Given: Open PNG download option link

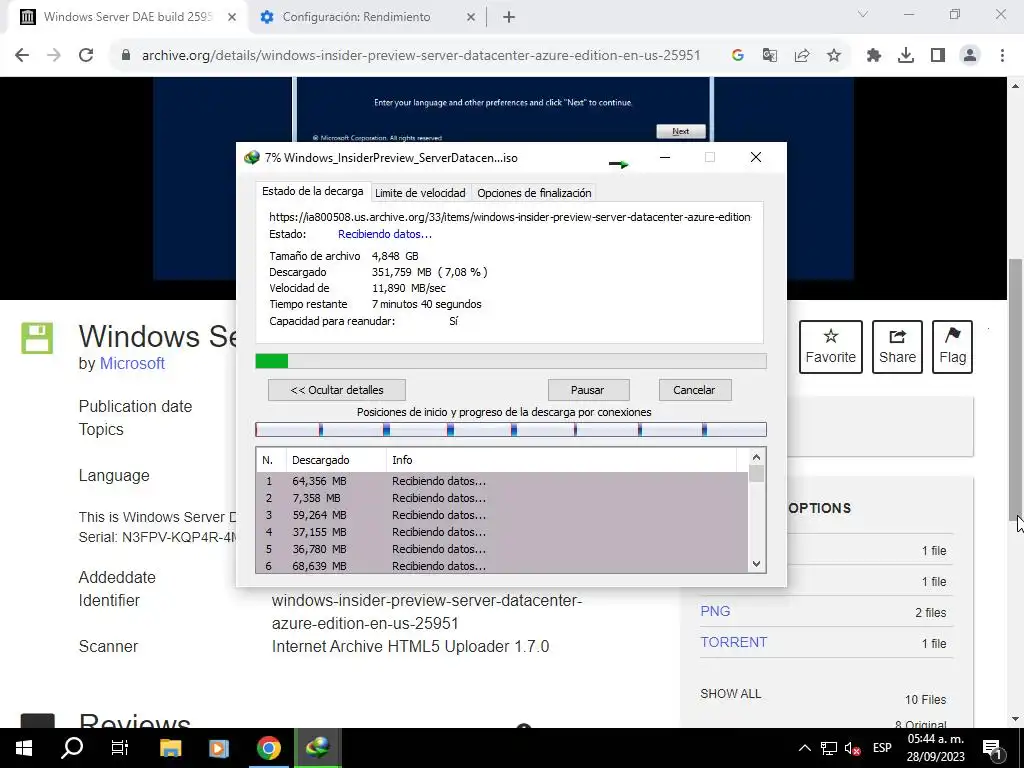Looking at the screenshot, I should pos(715,611).
